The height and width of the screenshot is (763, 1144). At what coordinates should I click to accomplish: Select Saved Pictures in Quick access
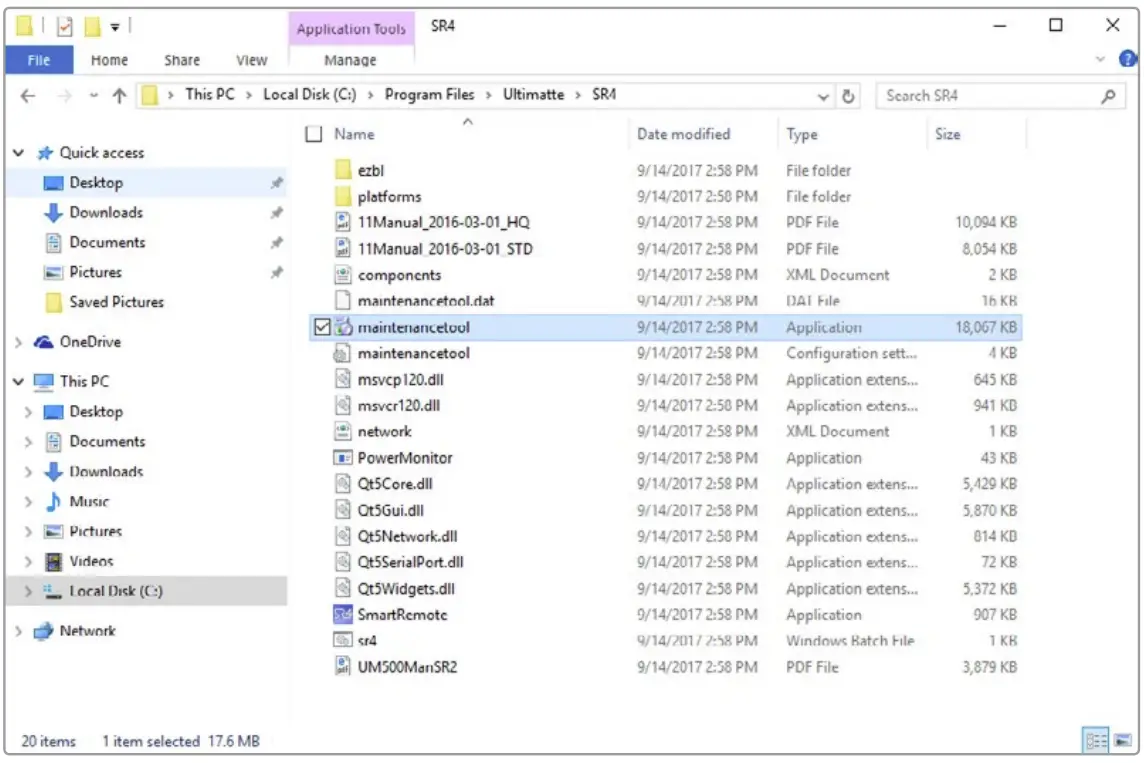tap(117, 302)
